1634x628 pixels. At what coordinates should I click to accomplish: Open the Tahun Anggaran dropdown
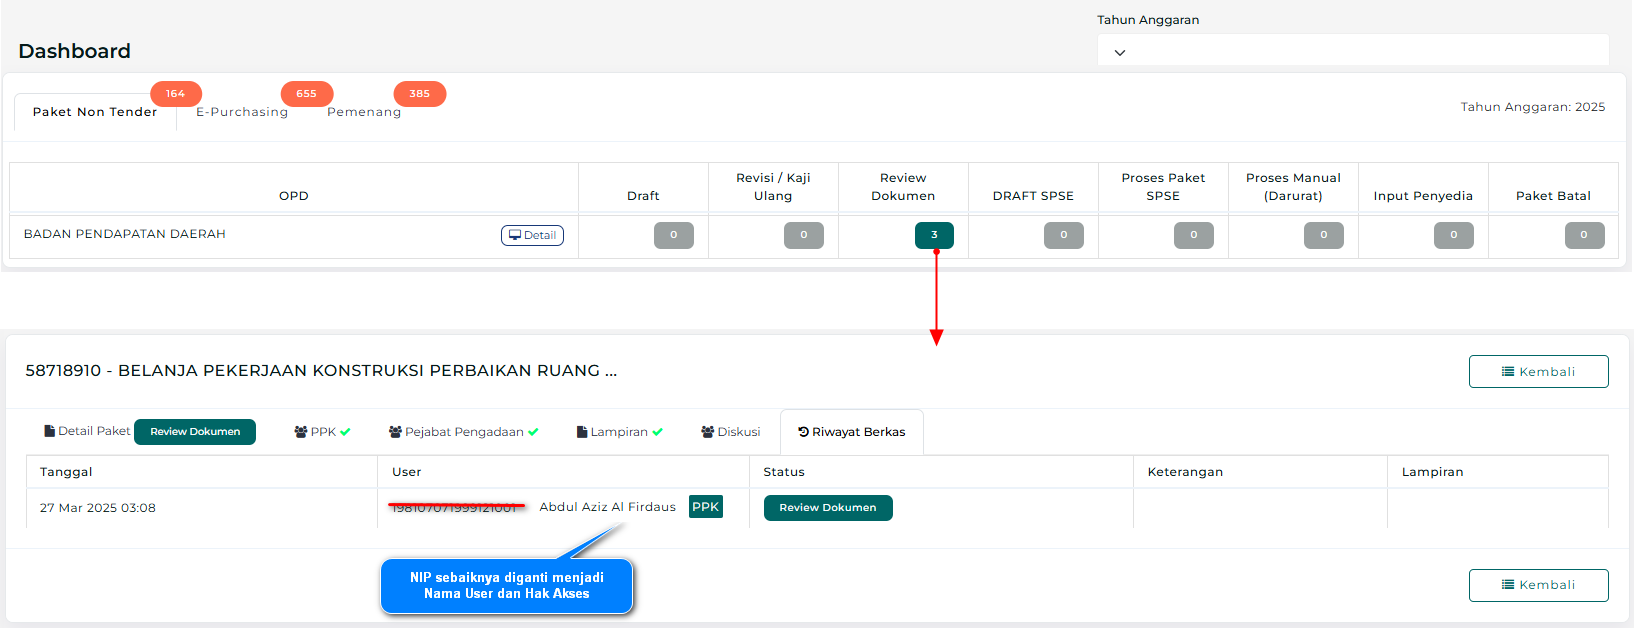tap(1353, 50)
